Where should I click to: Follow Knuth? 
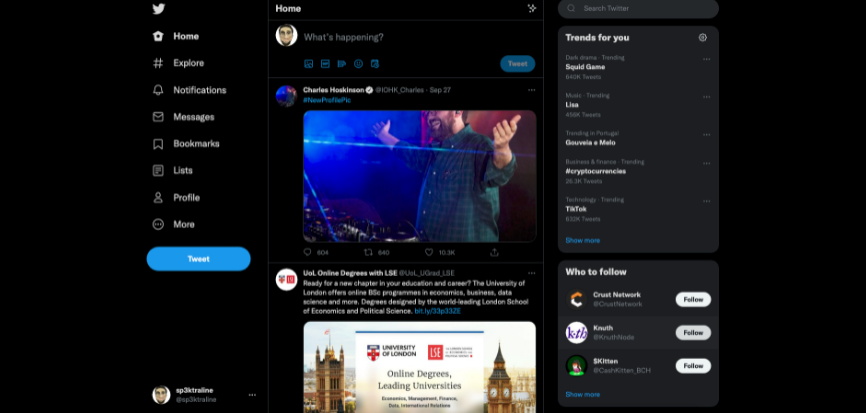(x=693, y=333)
